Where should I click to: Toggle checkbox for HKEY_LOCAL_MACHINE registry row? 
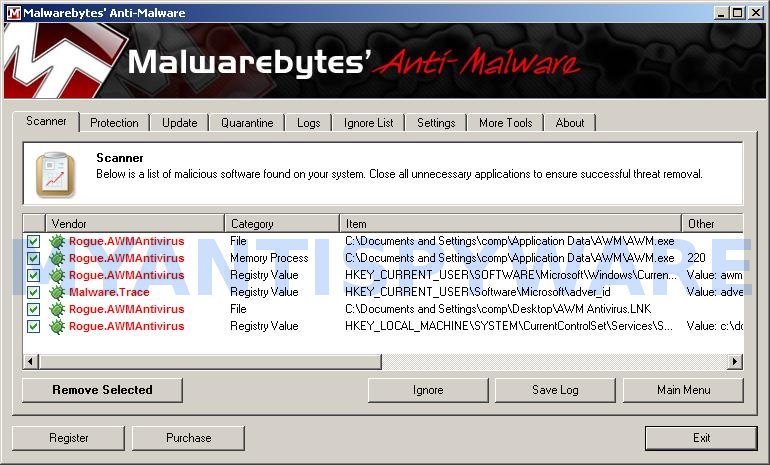pyautogui.click(x=33, y=327)
